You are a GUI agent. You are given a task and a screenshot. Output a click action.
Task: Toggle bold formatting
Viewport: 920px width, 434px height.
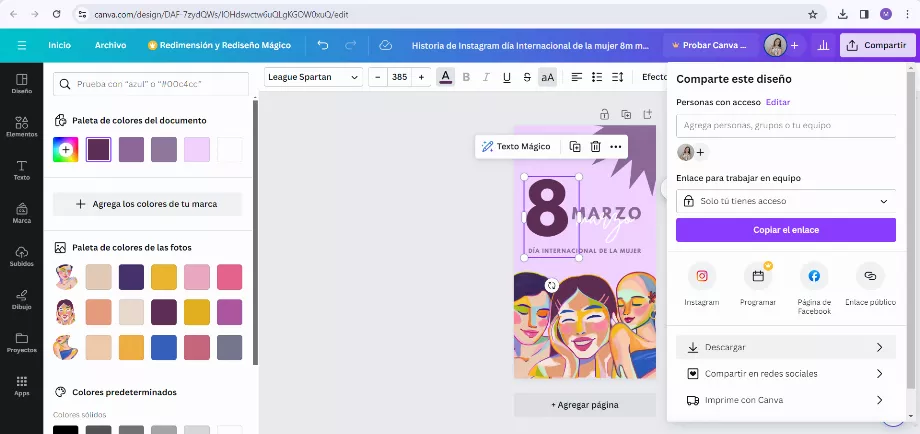pos(466,77)
